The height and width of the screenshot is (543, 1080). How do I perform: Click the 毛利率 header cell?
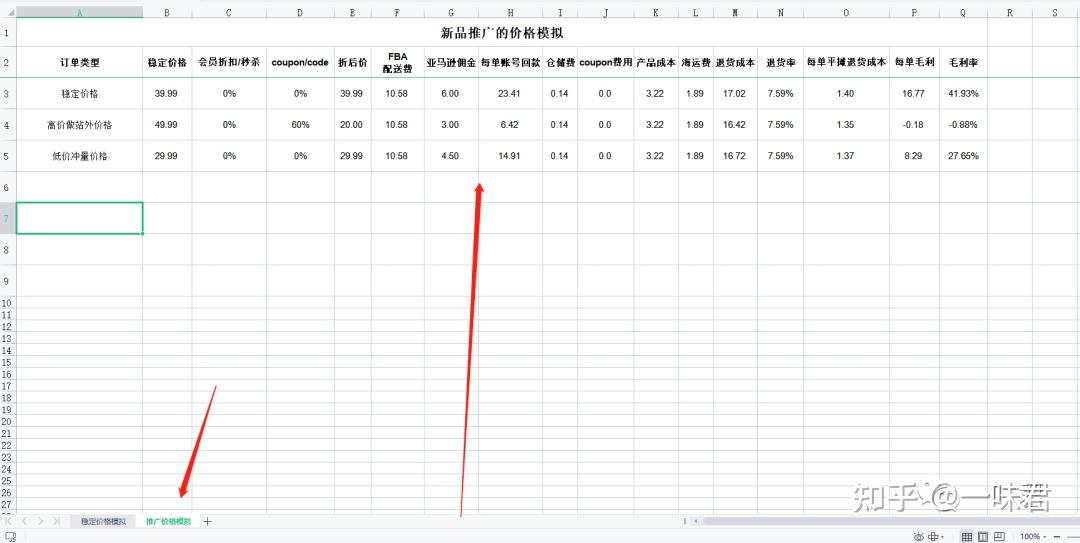[x=963, y=62]
